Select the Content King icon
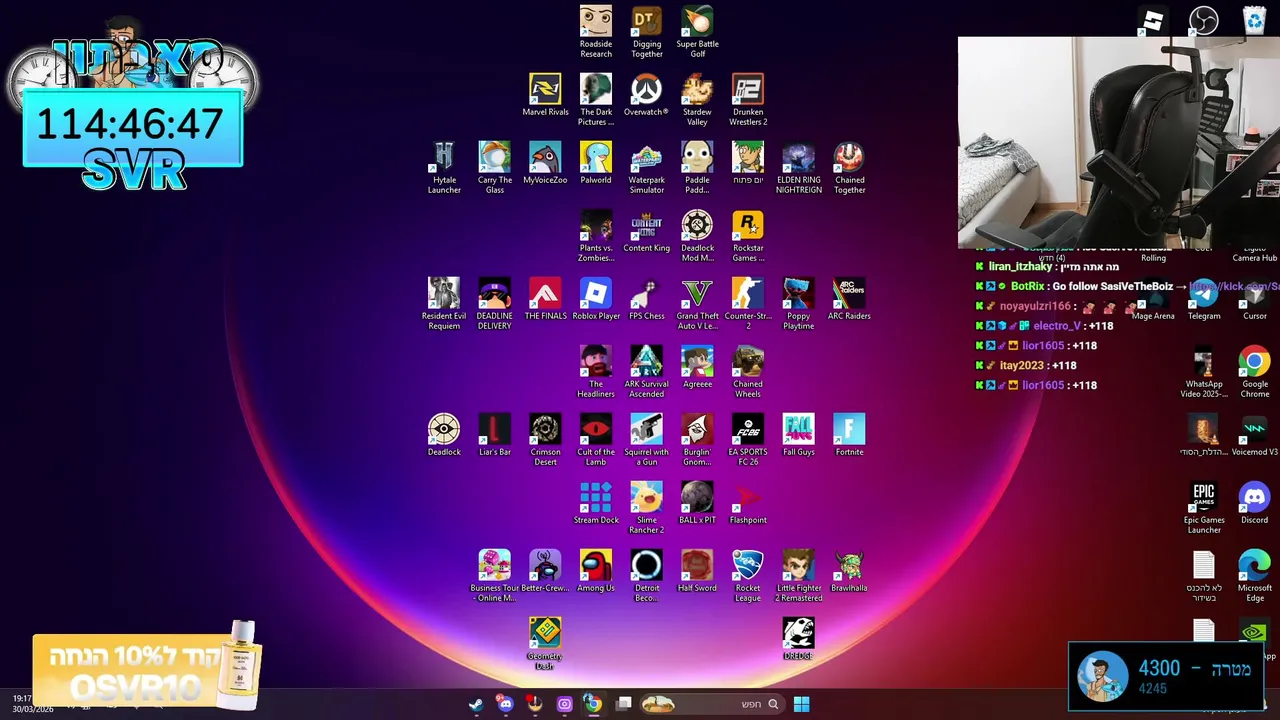 (x=647, y=231)
